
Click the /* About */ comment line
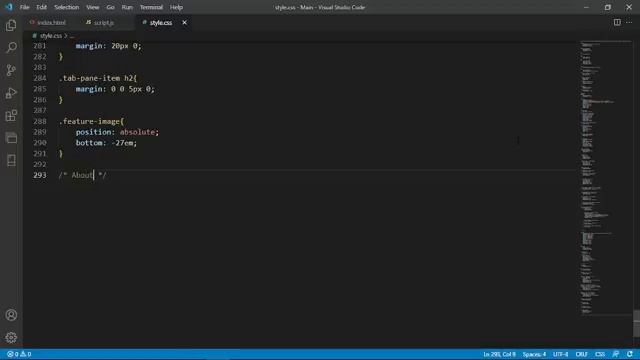[x=82, y=175]
